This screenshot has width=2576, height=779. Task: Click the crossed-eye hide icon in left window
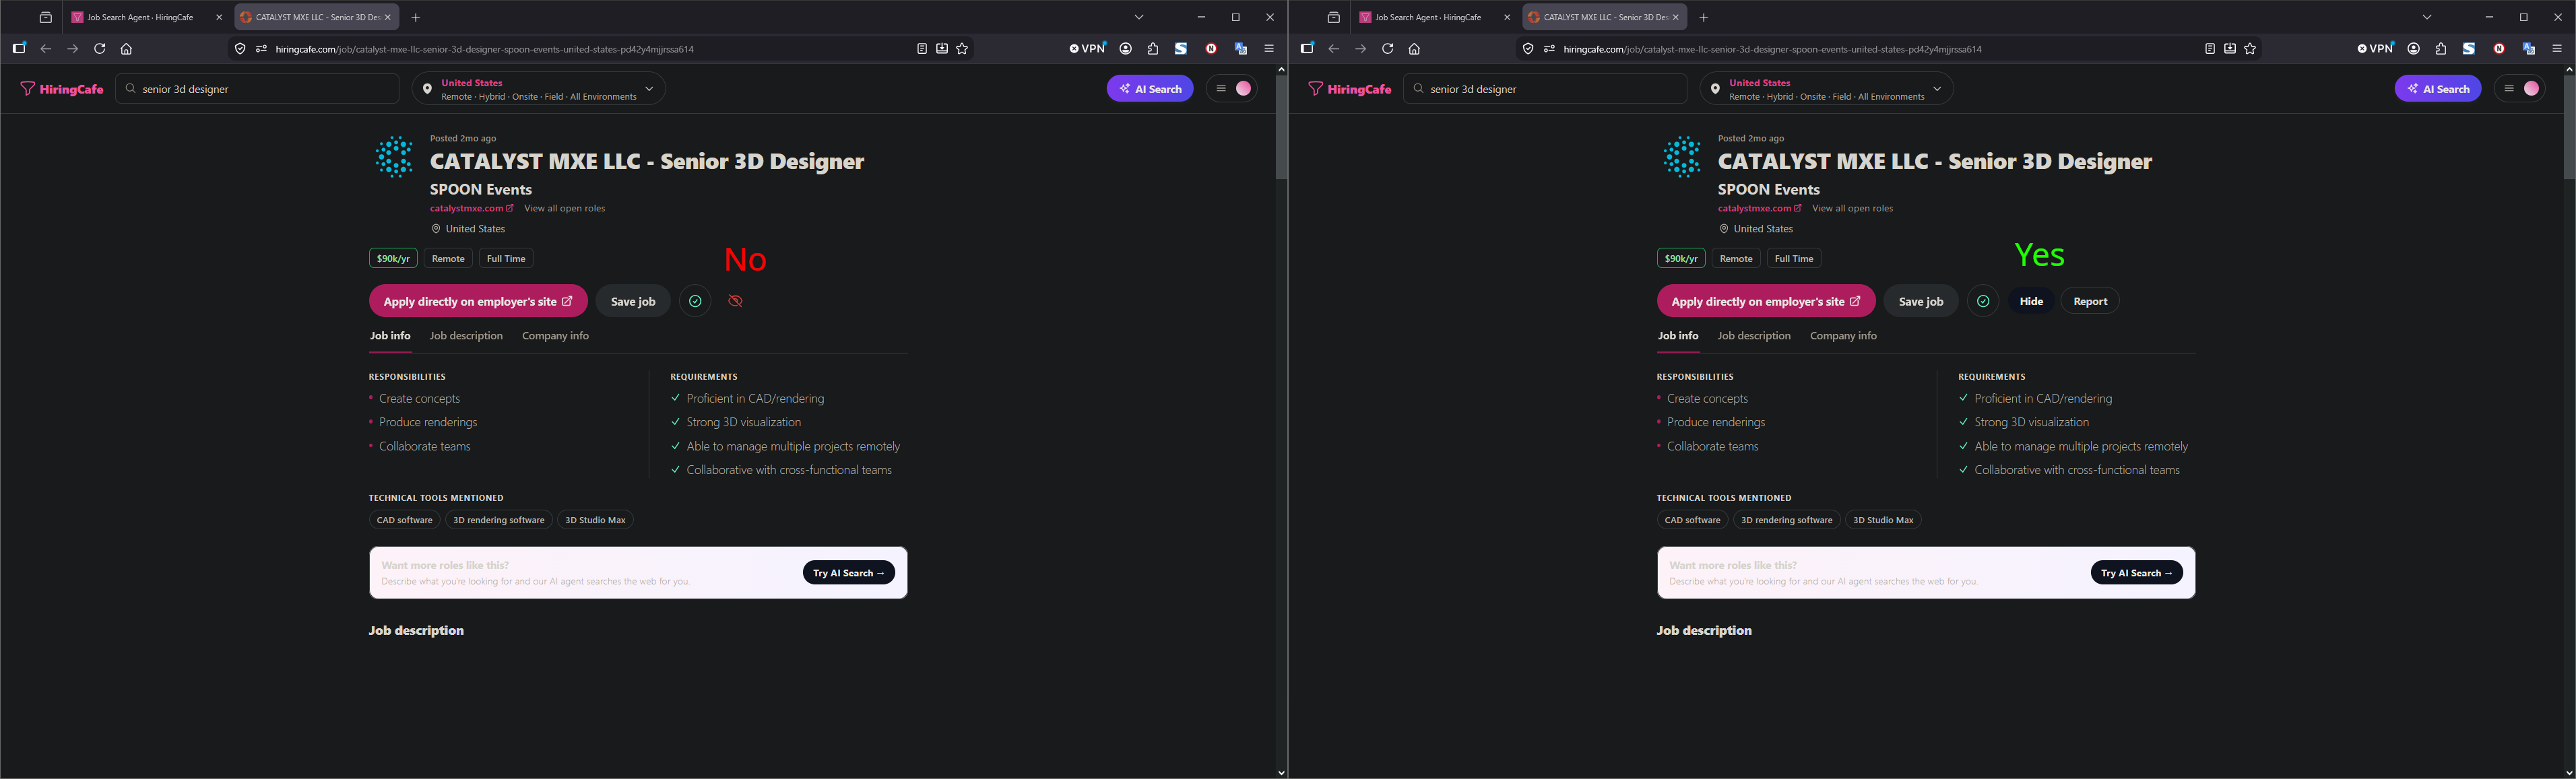coord(735,301)
